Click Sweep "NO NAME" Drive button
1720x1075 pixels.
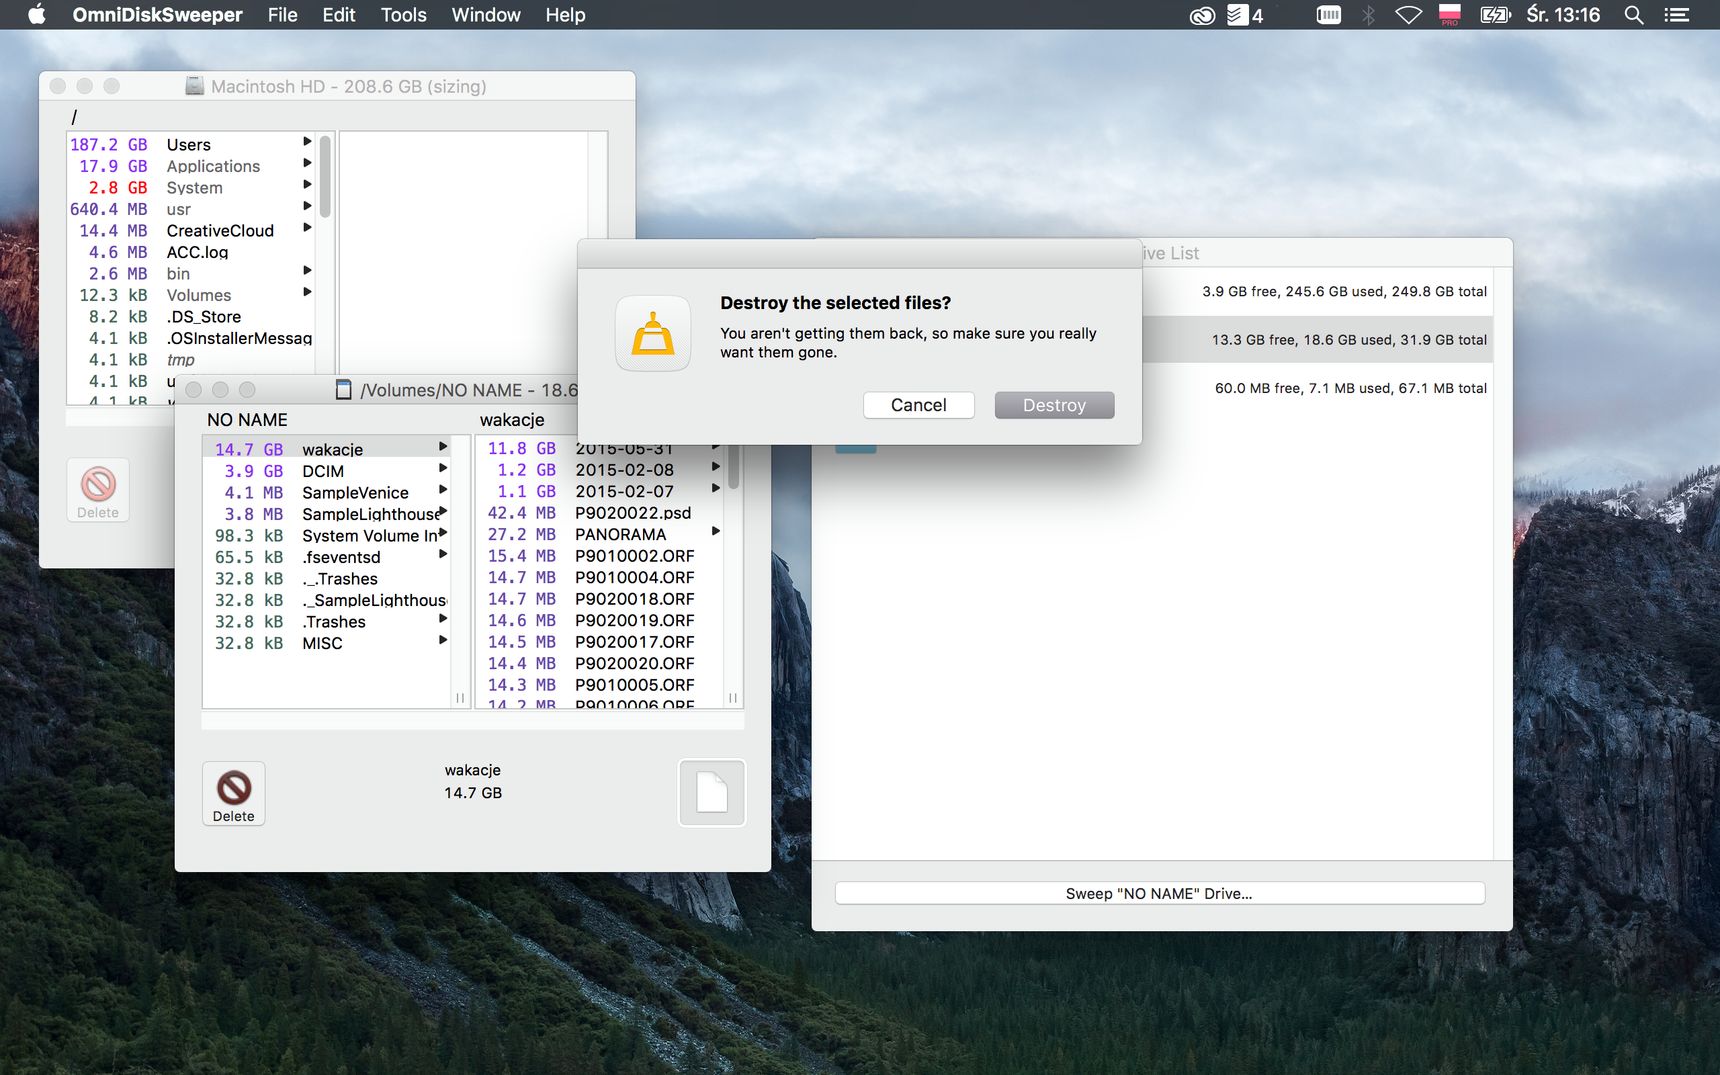pos(1159,893)
